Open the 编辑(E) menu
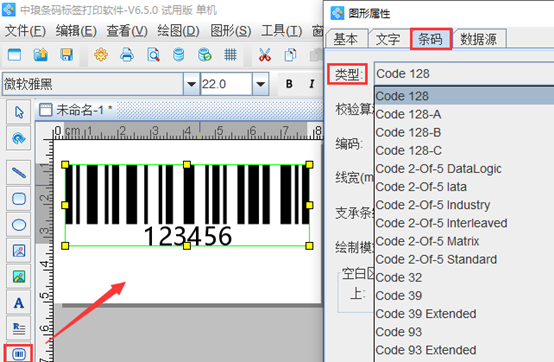The width and height of the screenshot is (554, 362). (76, 31)
